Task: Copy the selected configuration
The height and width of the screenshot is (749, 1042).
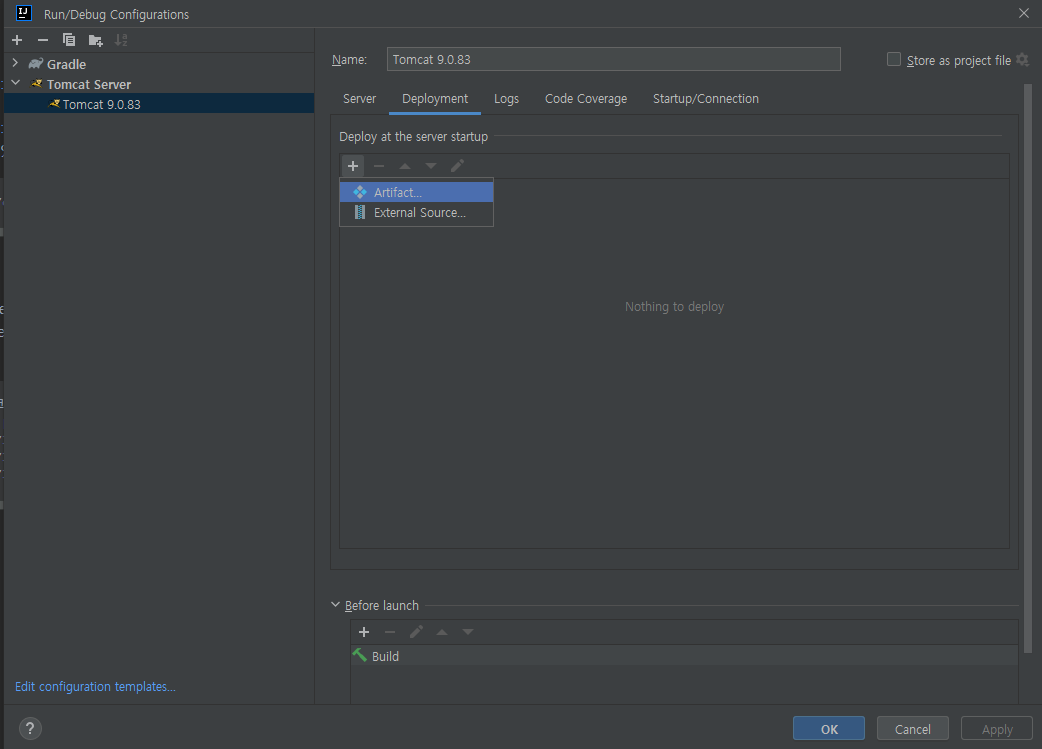Action: pyautogui.click(x=68, y=40)
